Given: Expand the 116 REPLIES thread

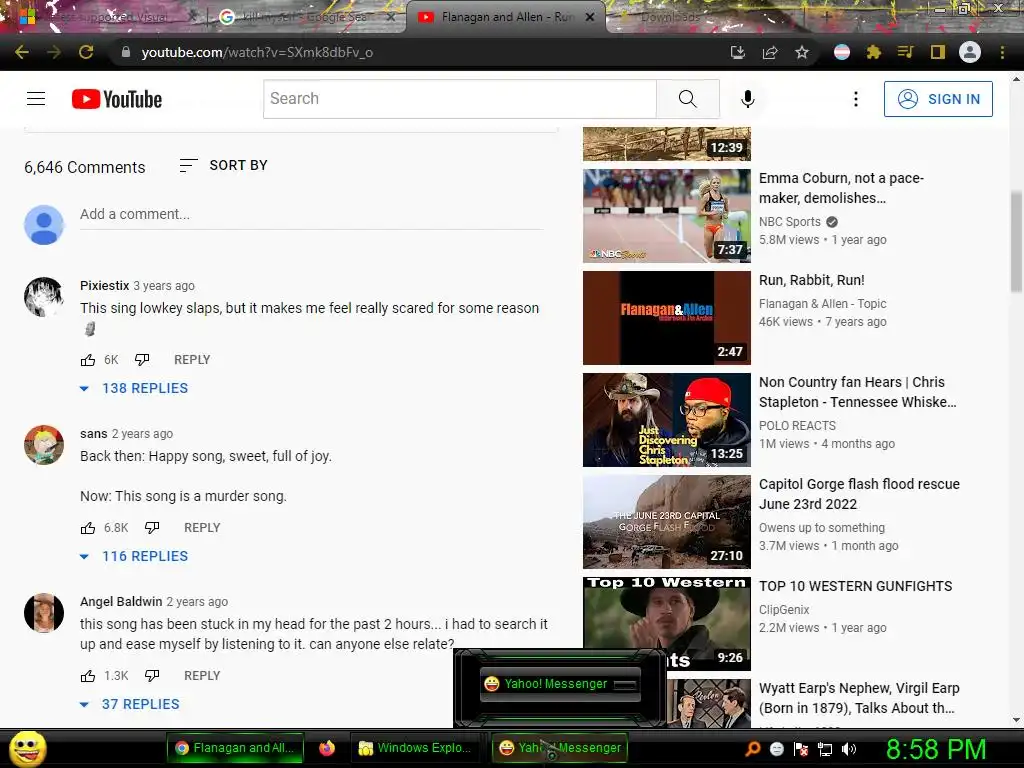Looking at the screenshot, I should 134,556.
